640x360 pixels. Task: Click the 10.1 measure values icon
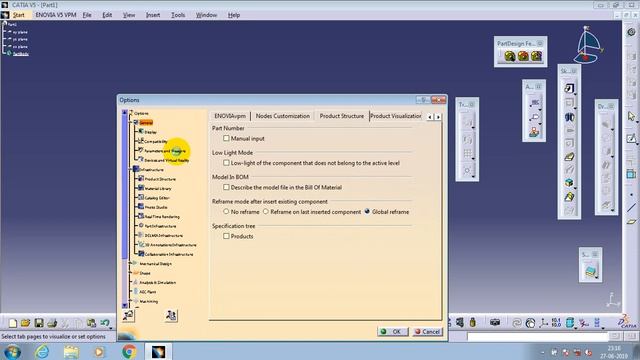556,323
